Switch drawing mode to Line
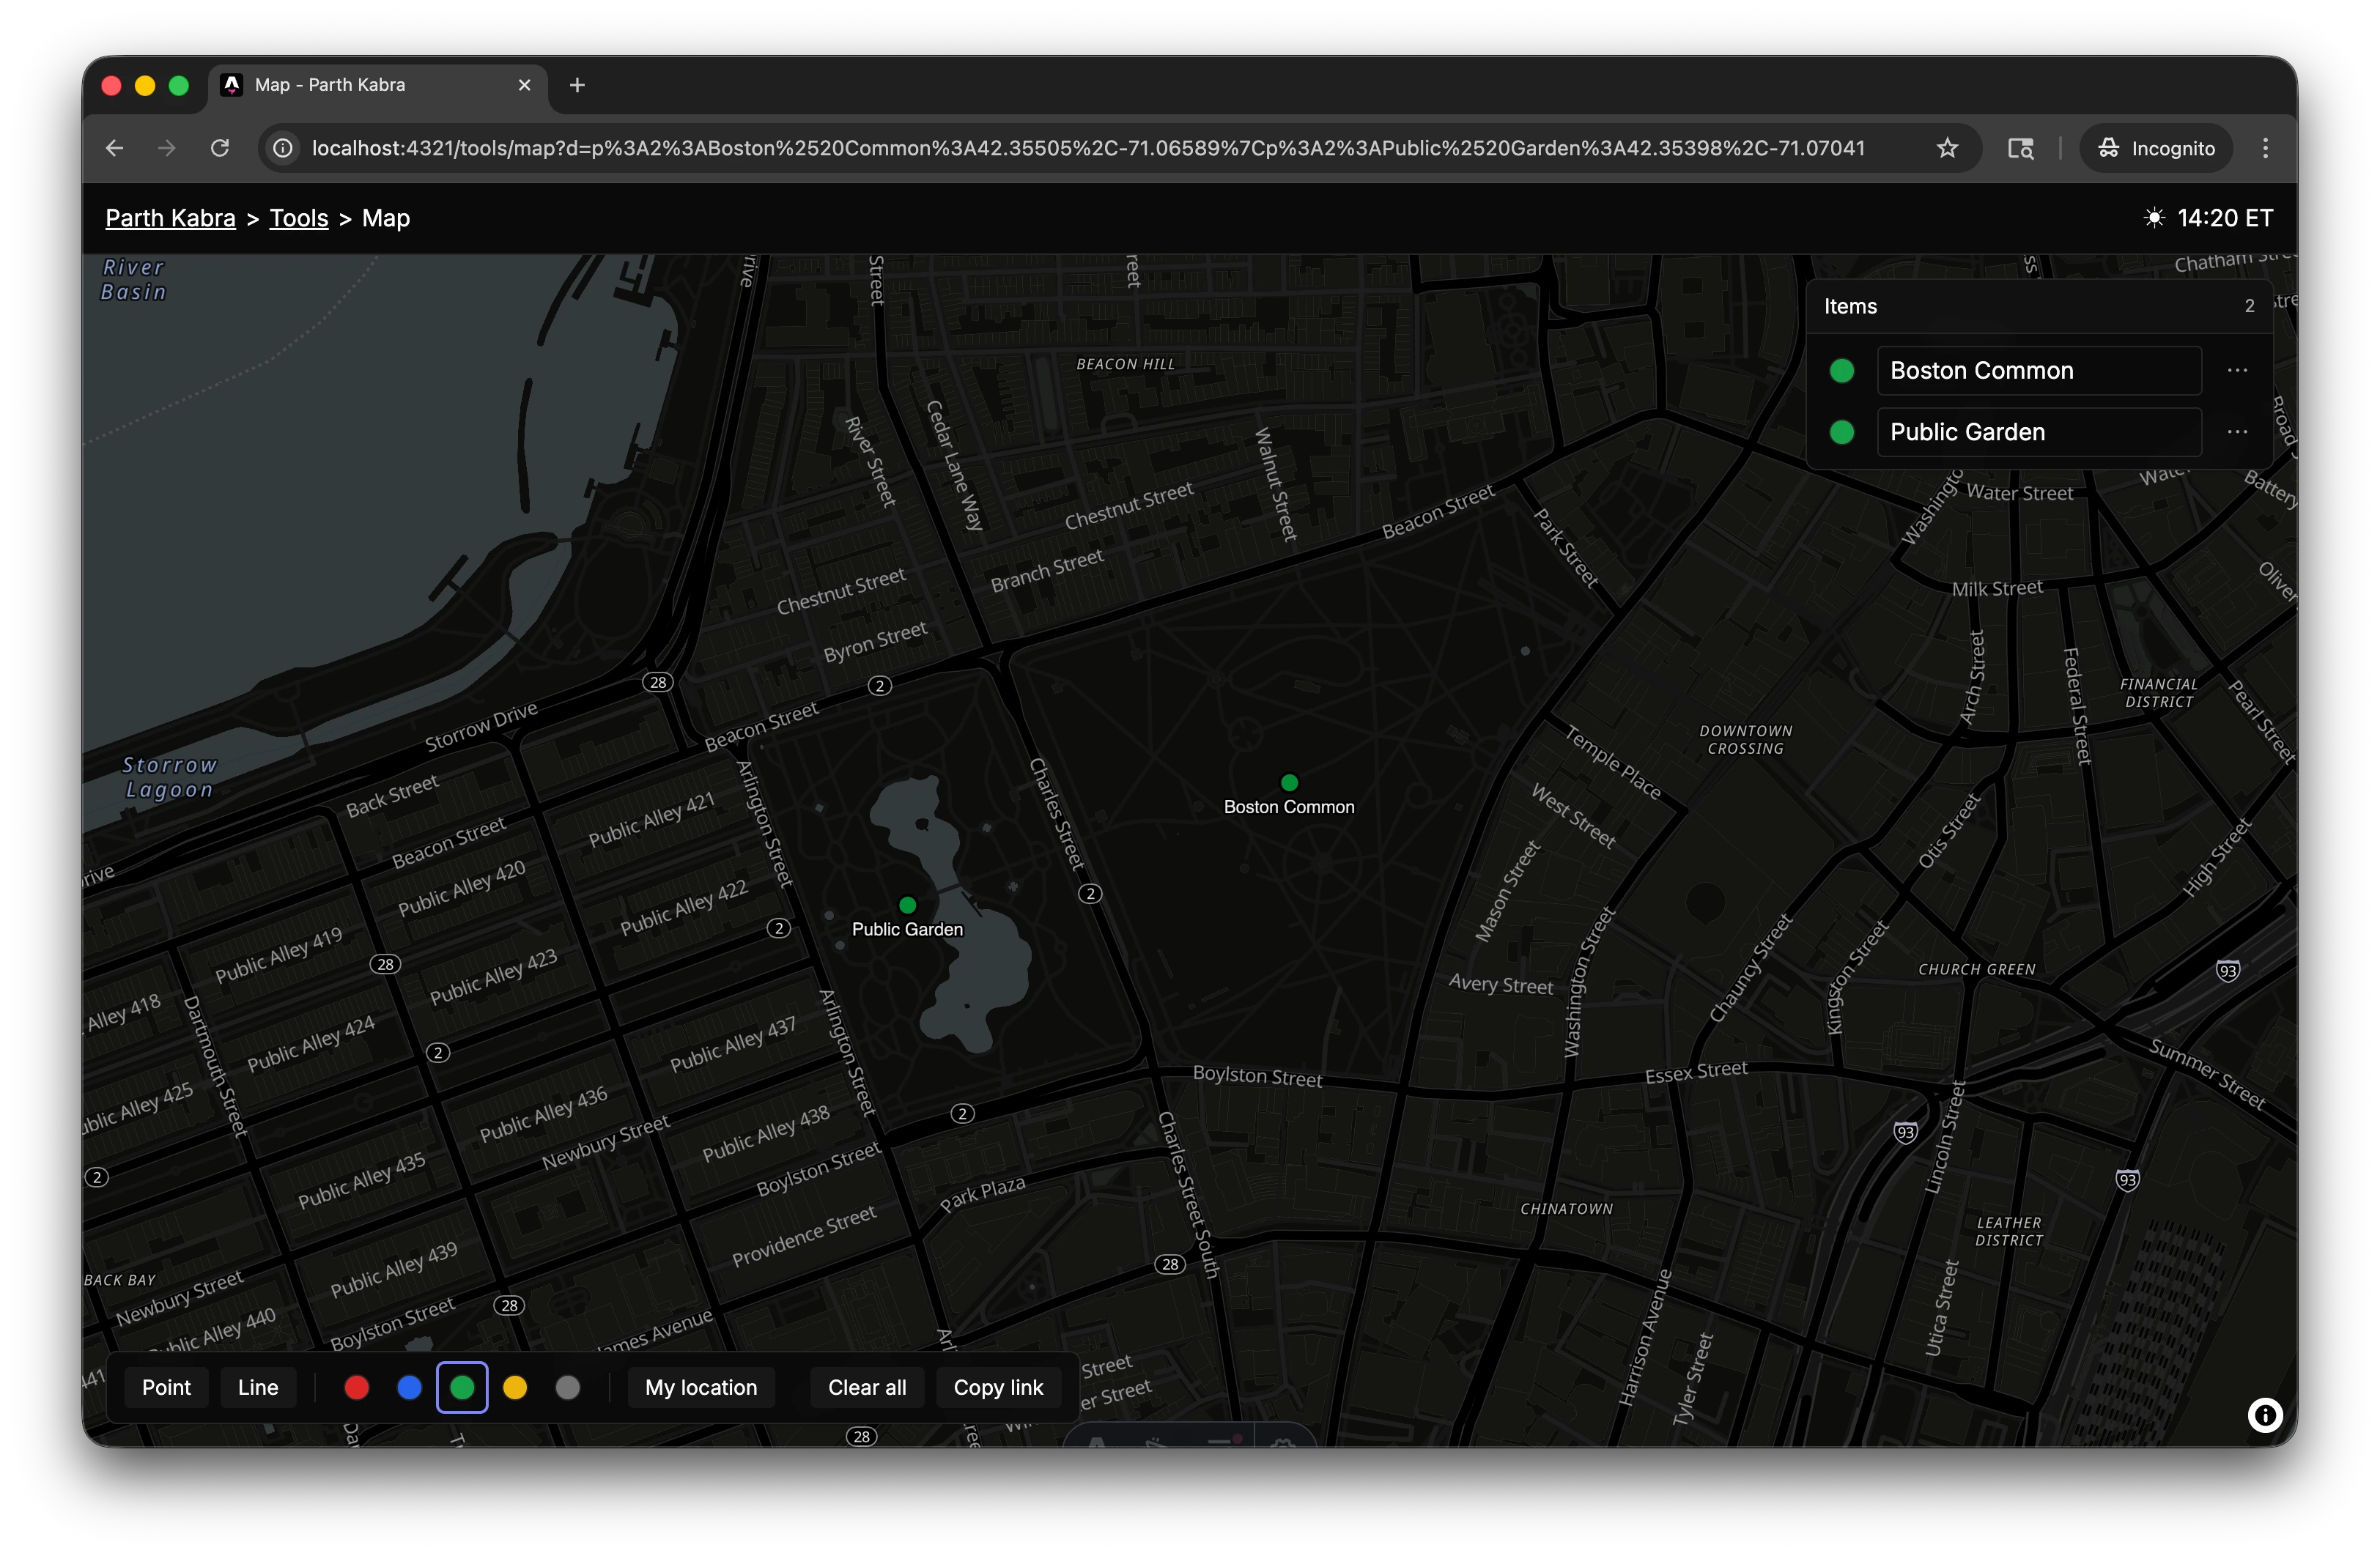The height and width of the screenshot is (1556, 2380). pyautogui.click(x=257, y=1387)
